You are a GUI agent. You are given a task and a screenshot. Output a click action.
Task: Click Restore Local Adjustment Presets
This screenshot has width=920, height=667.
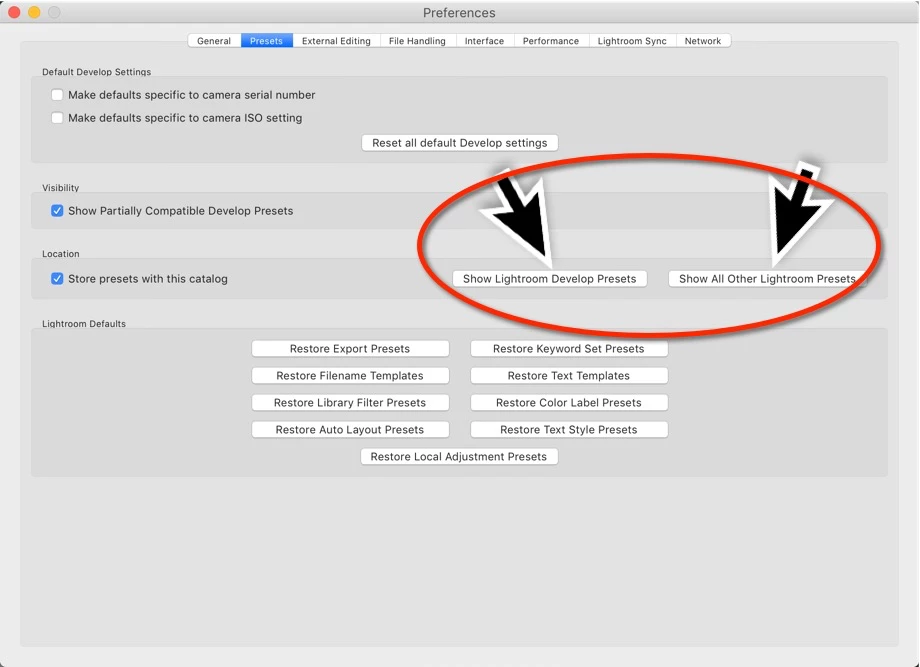[459, 456]
